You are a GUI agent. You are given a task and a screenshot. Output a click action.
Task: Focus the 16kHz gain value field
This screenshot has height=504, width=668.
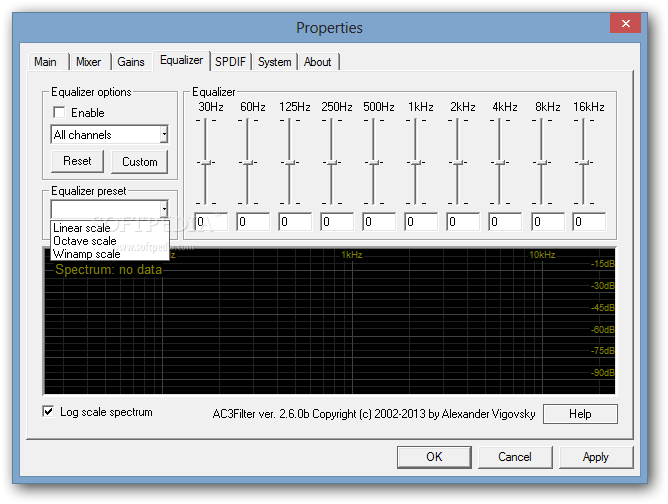coord(589,222)
